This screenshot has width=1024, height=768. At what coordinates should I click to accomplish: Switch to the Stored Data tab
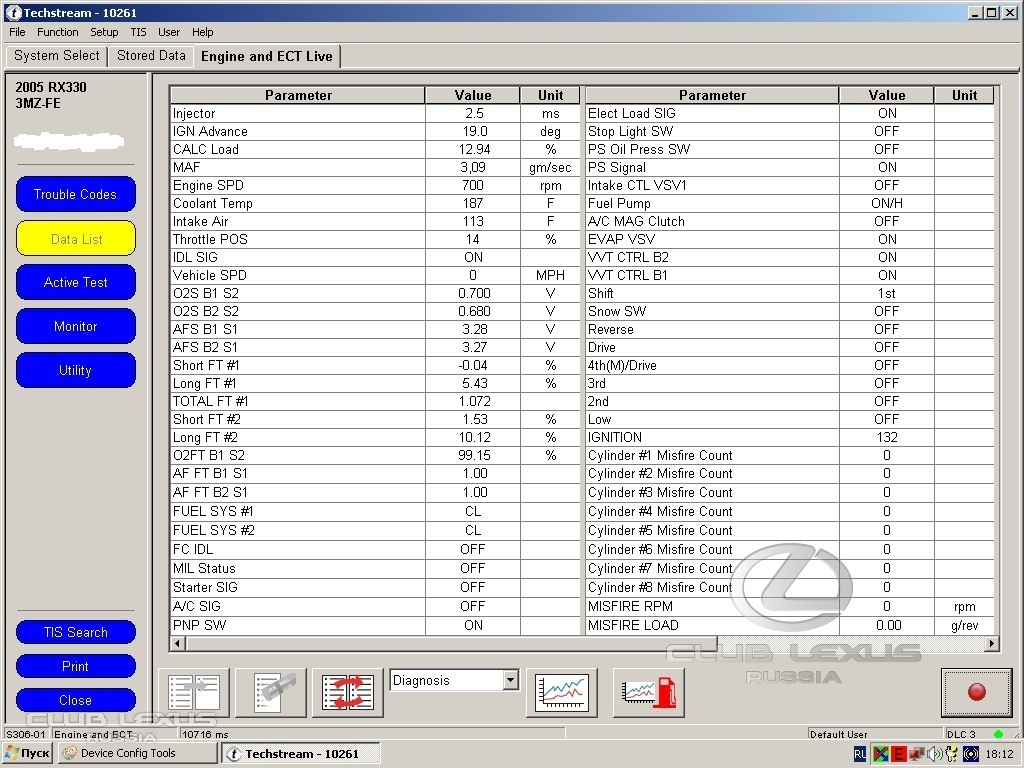(x=152, y=56)
